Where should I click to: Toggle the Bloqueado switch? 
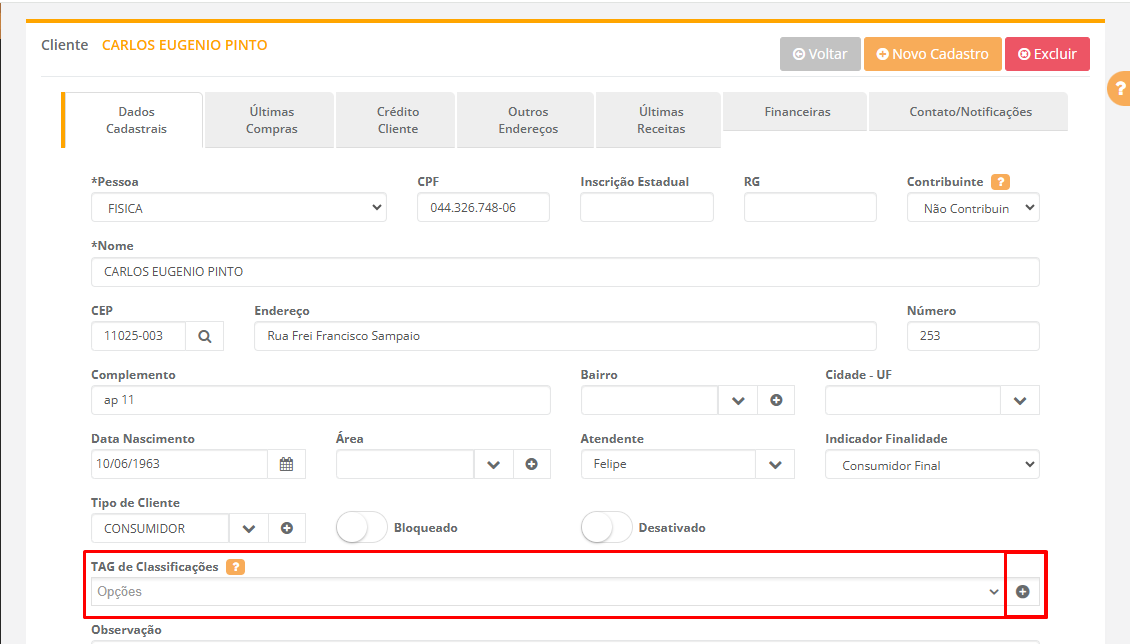click(x=361, y=527)
